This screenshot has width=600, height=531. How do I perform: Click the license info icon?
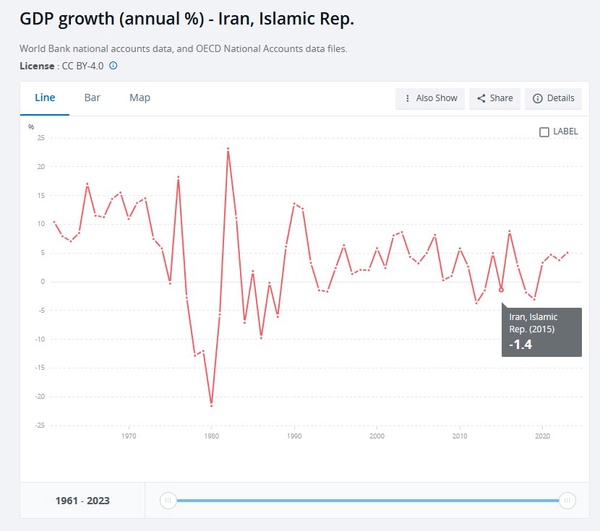(x=113, y=66)
